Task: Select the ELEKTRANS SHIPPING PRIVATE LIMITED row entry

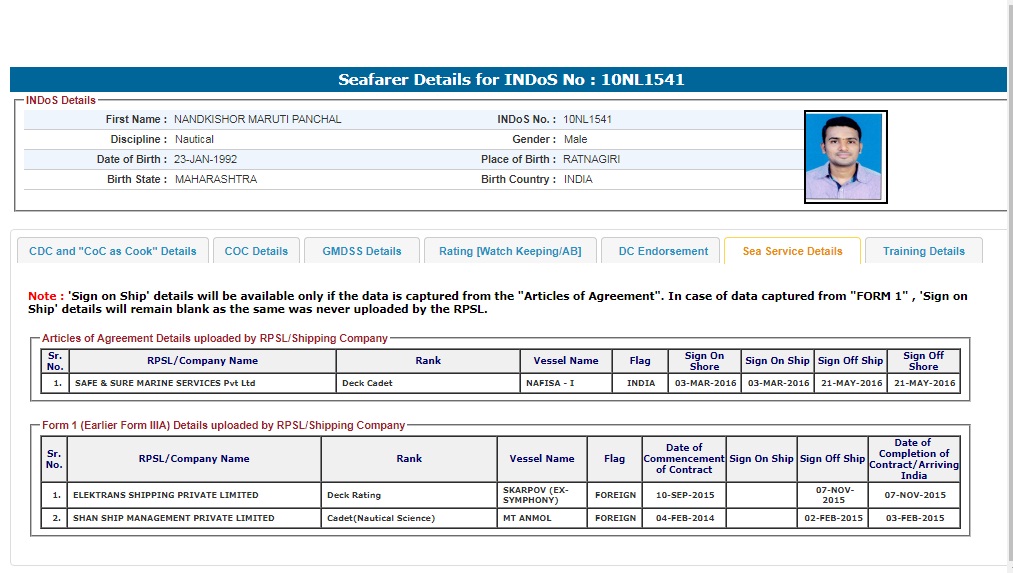Action: pos(165,495)
